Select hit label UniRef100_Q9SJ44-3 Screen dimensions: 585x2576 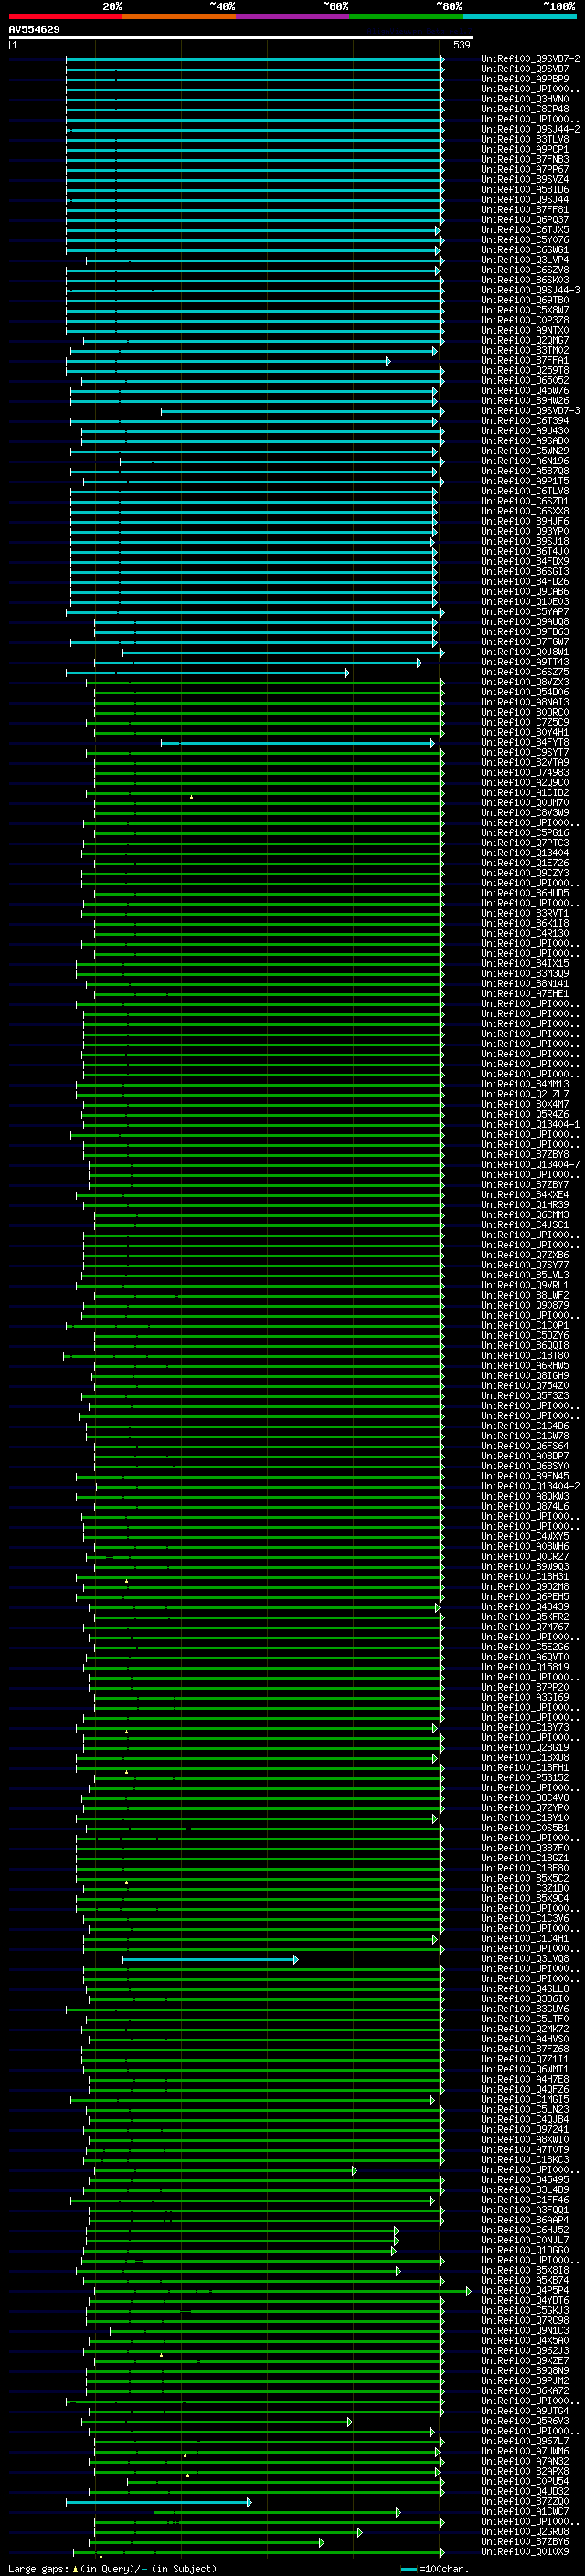click(x=530, y=290)
